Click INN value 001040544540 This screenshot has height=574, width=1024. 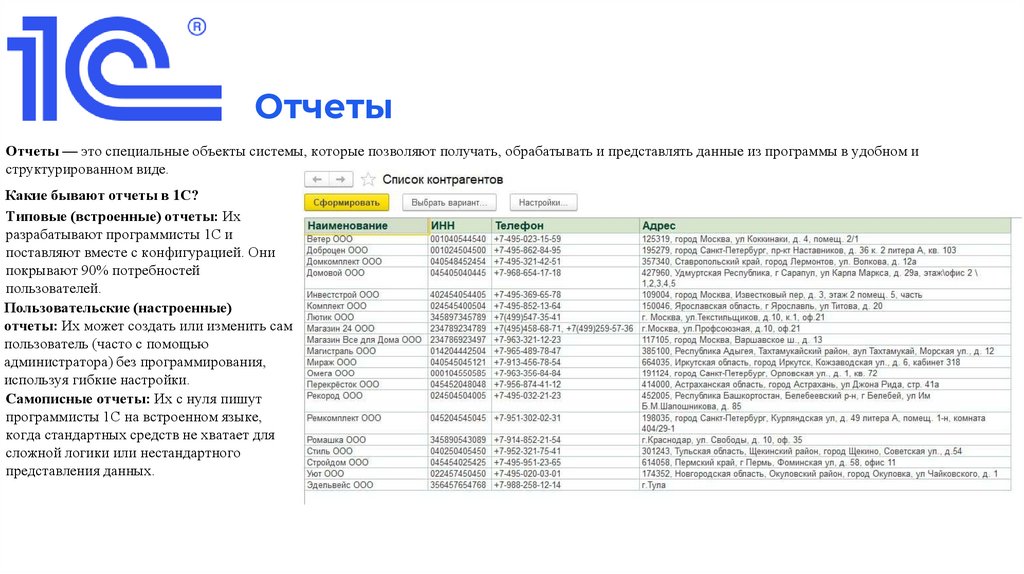pyautogui.click(x=458, y=239)
